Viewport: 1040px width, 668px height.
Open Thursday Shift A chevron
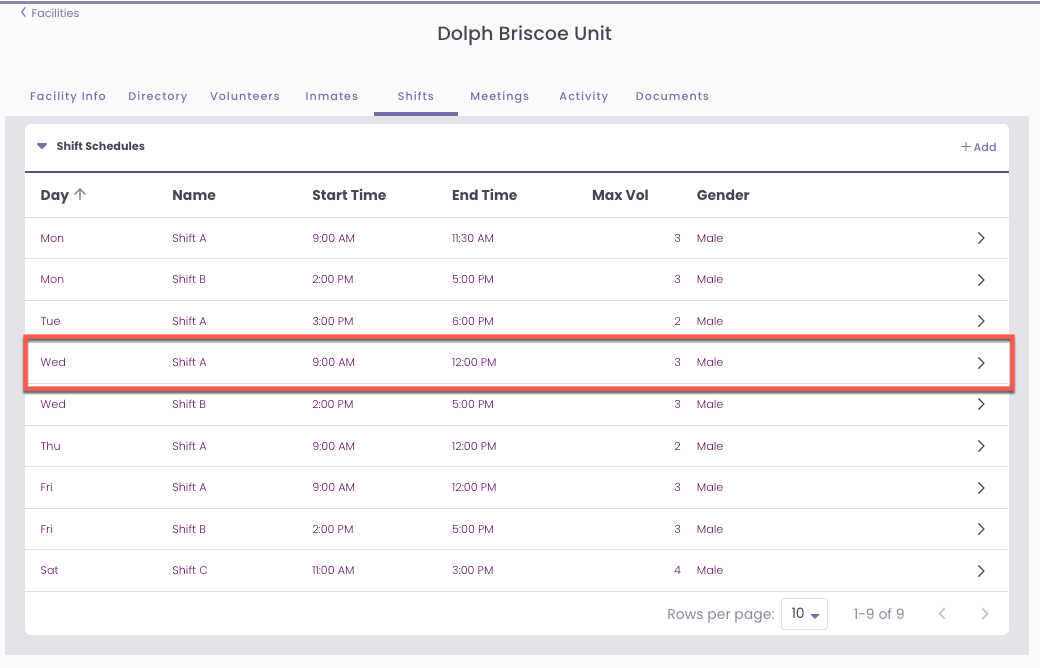pos(981,446)
